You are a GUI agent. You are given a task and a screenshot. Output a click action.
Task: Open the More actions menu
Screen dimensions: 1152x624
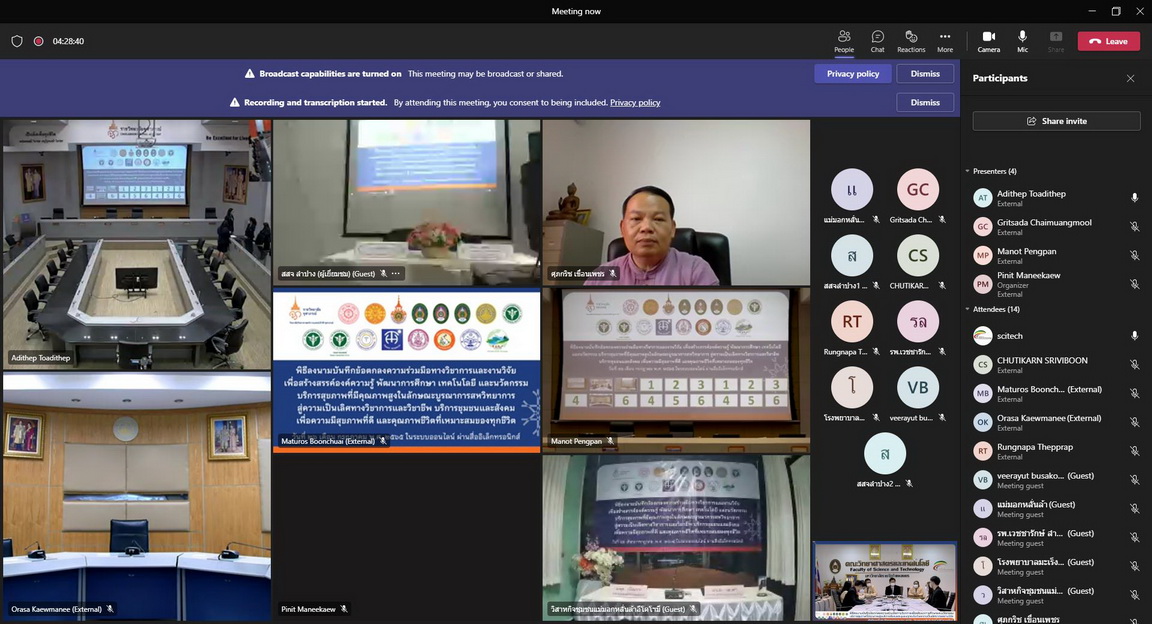(x=945, y=40)
